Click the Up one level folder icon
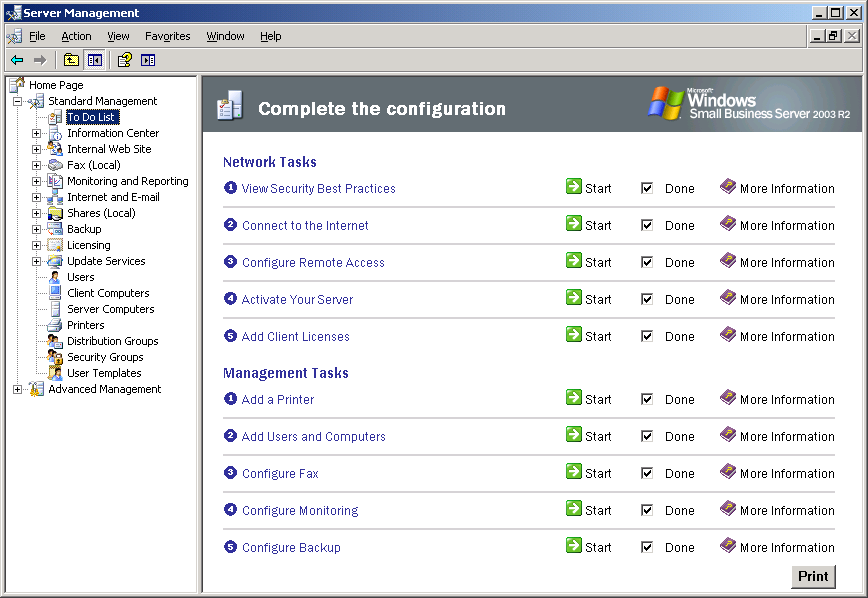 tap(71, 60)
